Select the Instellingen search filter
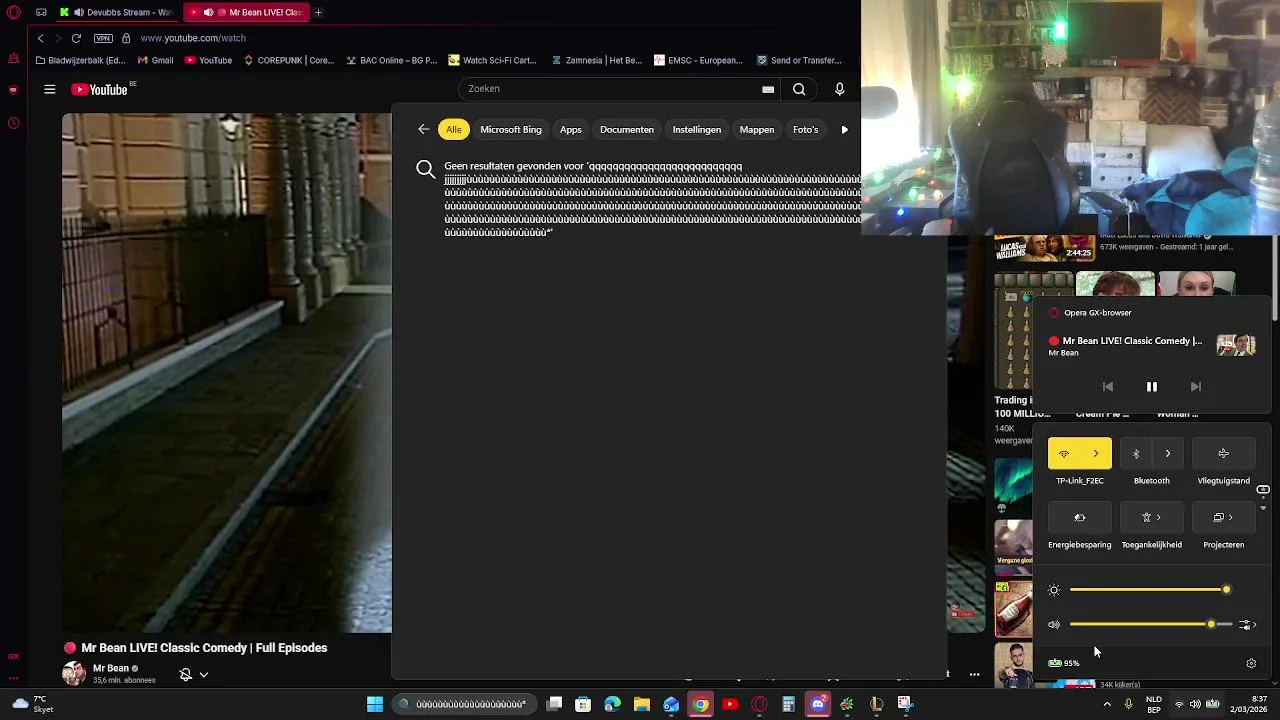The height and width of the screenshot is (720, 1280). (697, 129)
